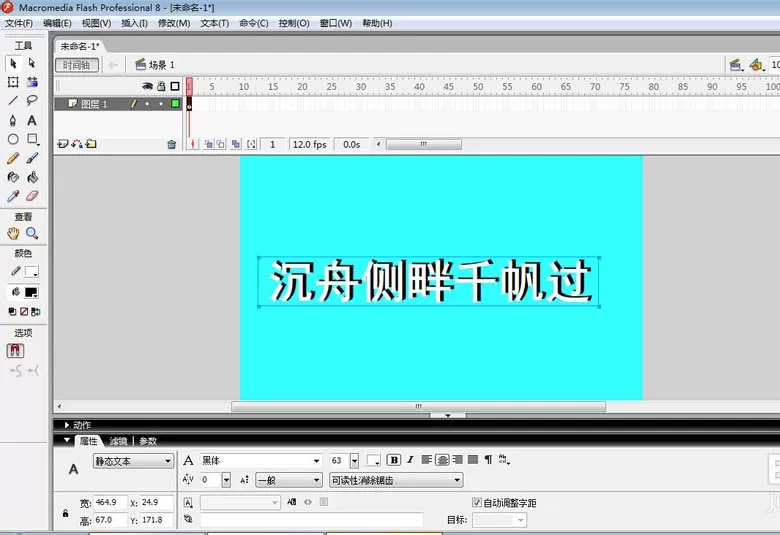Open the letter spacing 0 dropdown arrow
Viewport: 780px width, 535px height.
pos(226,480)
